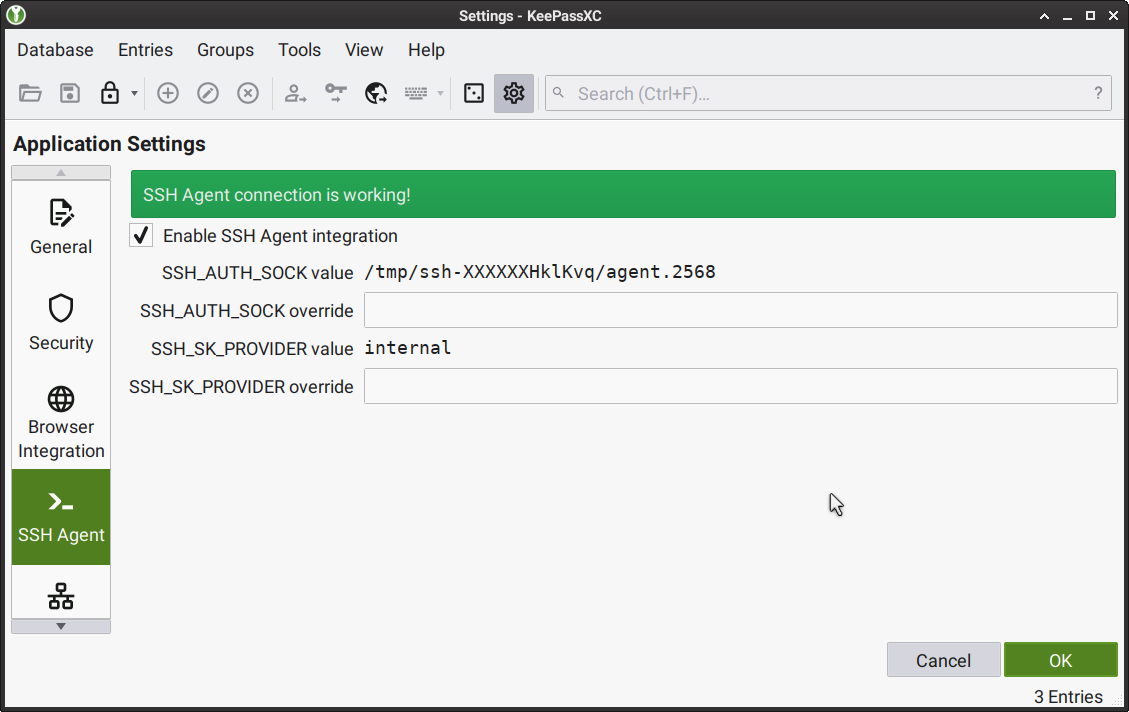1129x712 pixels.
Task: Dismiss settings with the Cancel button
Action: click(943, 660)
